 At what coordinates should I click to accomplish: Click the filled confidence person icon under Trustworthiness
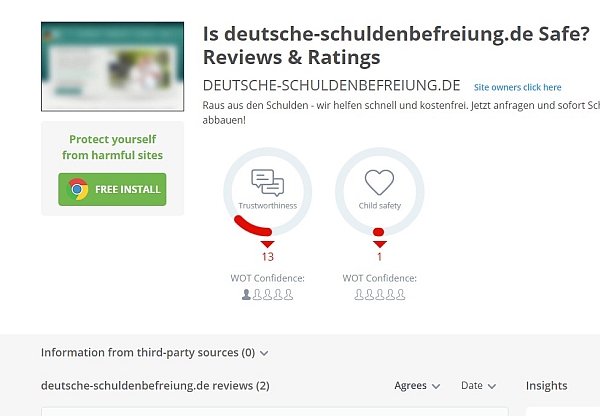coord(246,295)
